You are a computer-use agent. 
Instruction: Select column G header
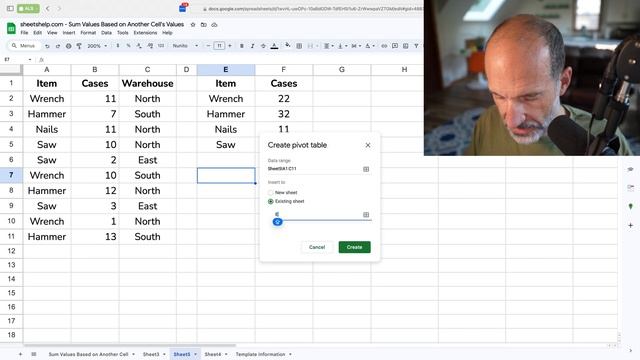point(342,70)
